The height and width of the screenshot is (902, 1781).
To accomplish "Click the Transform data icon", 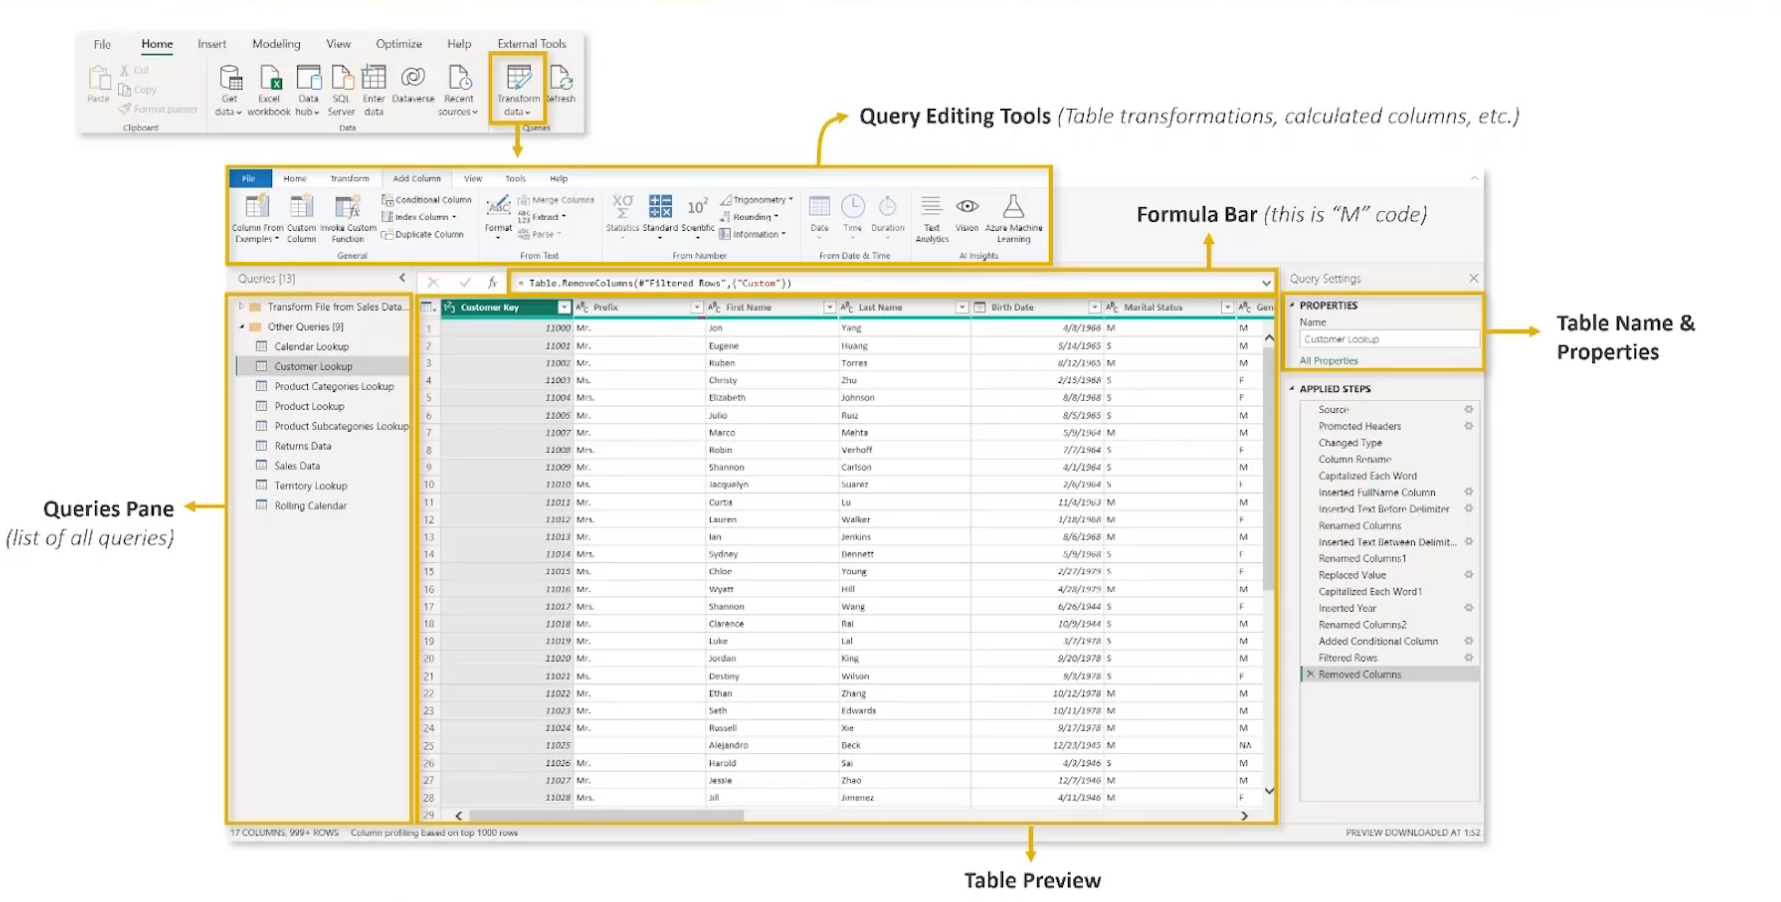I will (518, 79).
